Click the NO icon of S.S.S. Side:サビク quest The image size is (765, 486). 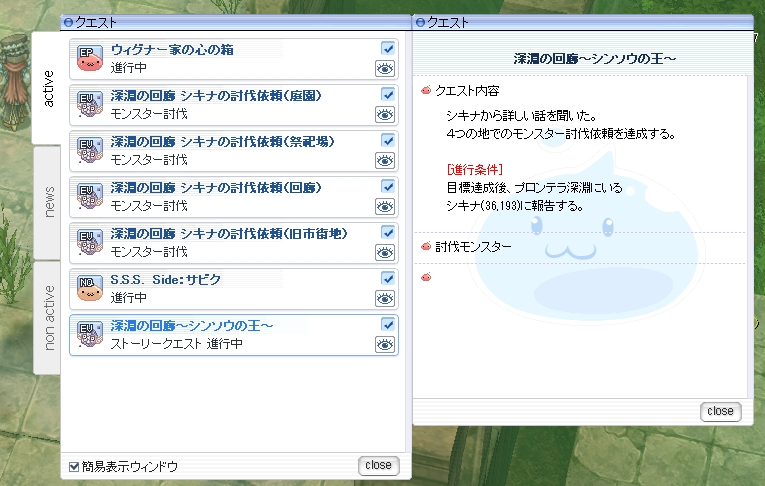[x=90, y=288]
